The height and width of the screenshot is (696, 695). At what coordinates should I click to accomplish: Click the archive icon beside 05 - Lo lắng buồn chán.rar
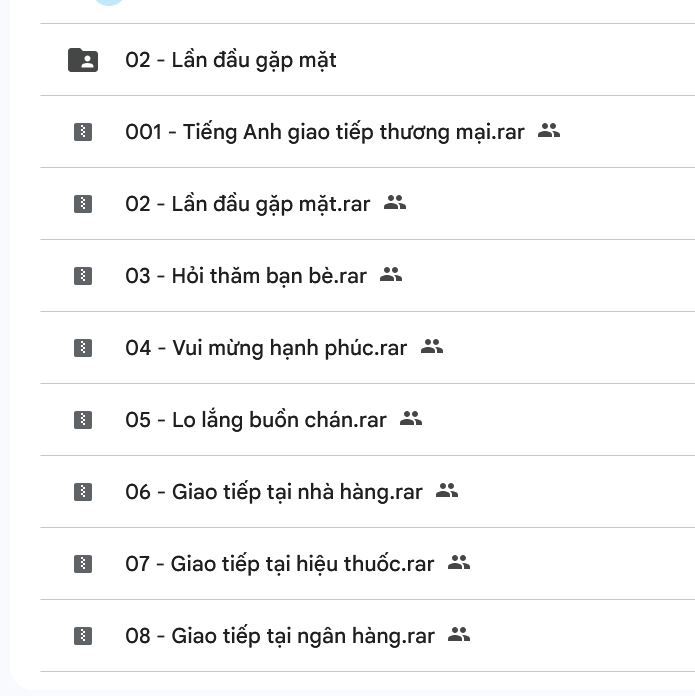coord(83,420)
